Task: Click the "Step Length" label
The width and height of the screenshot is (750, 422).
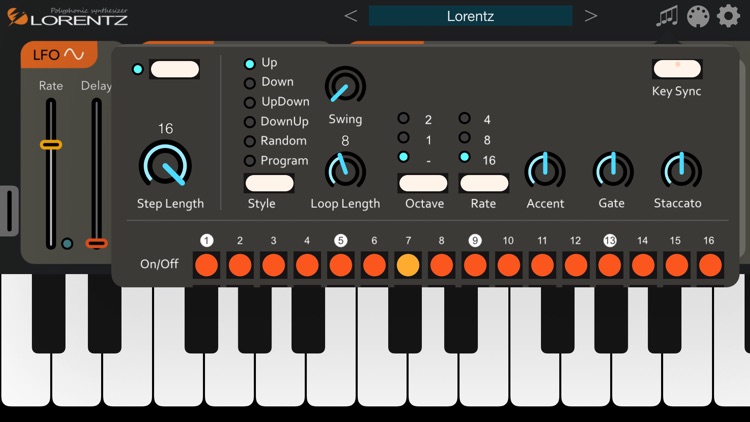Action: [170, 203]
